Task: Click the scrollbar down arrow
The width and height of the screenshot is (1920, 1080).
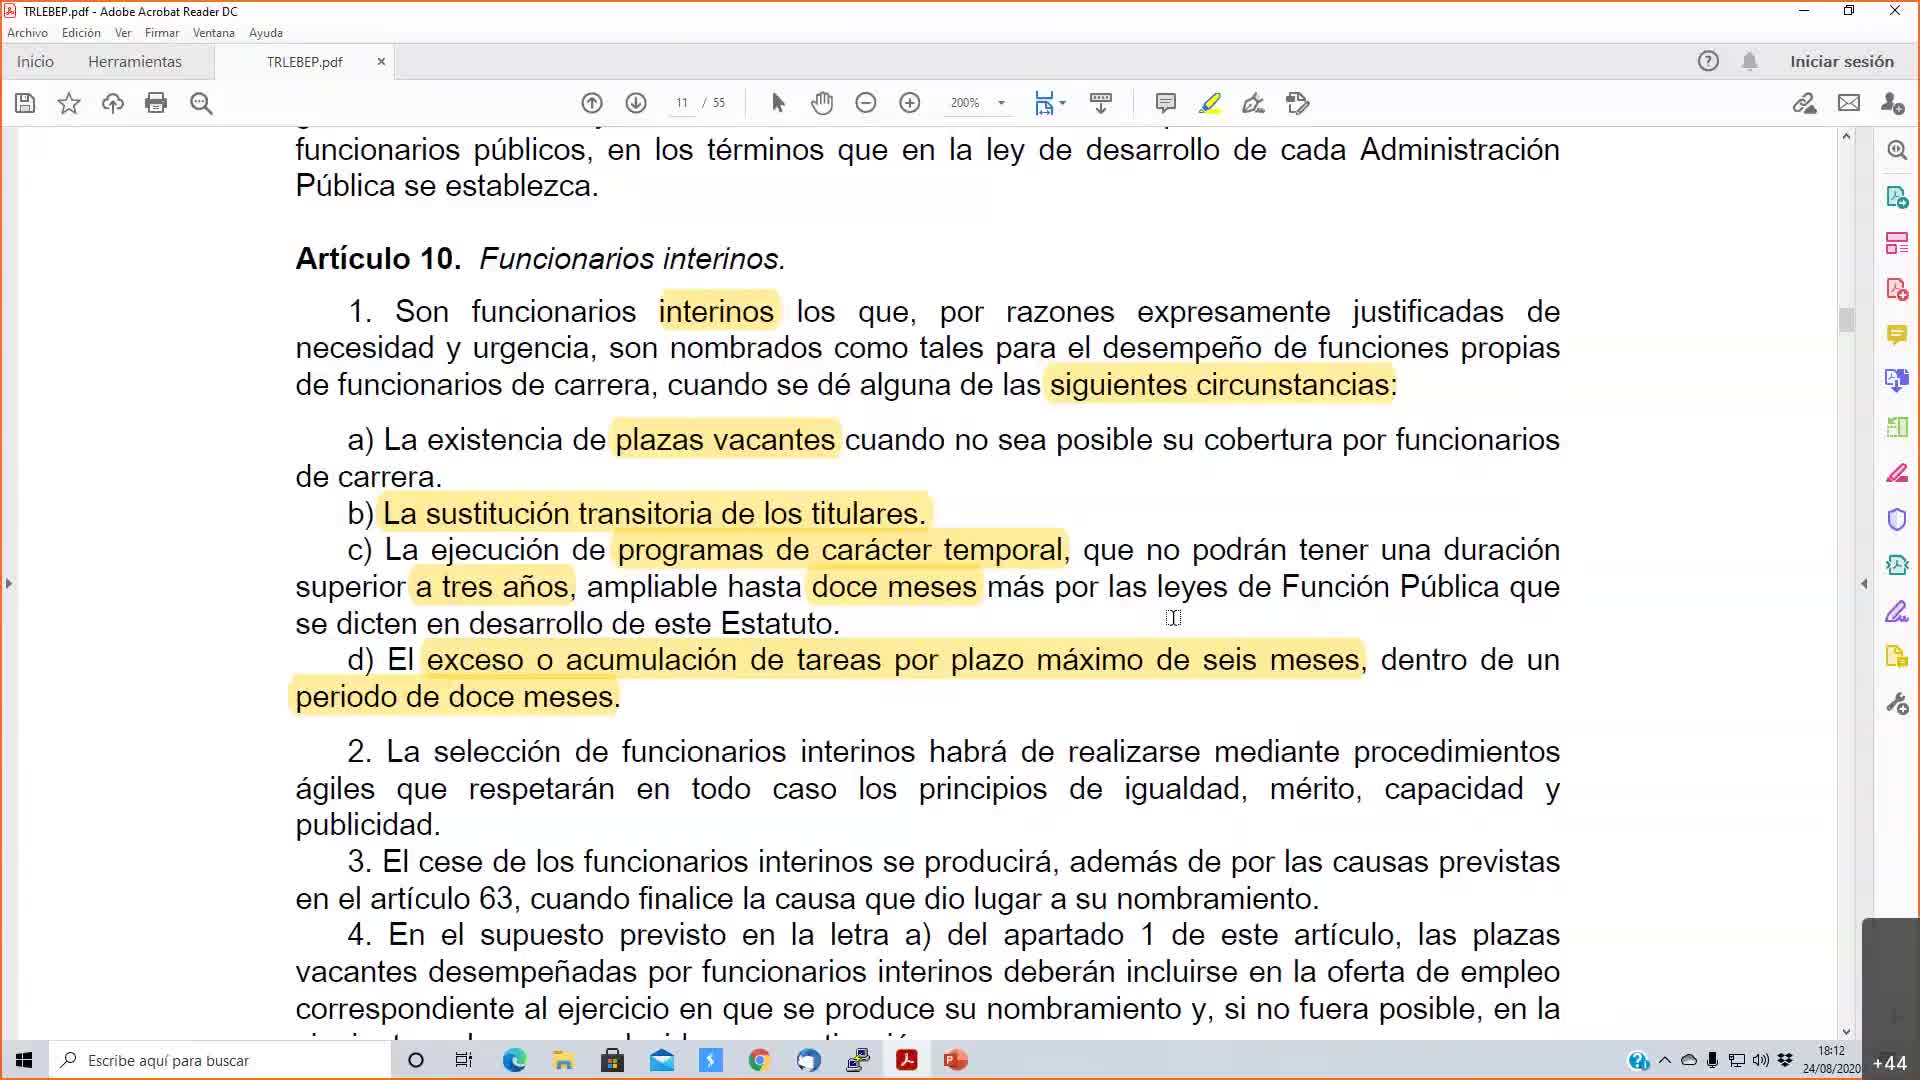Action: click(x=1846, y=1031)
